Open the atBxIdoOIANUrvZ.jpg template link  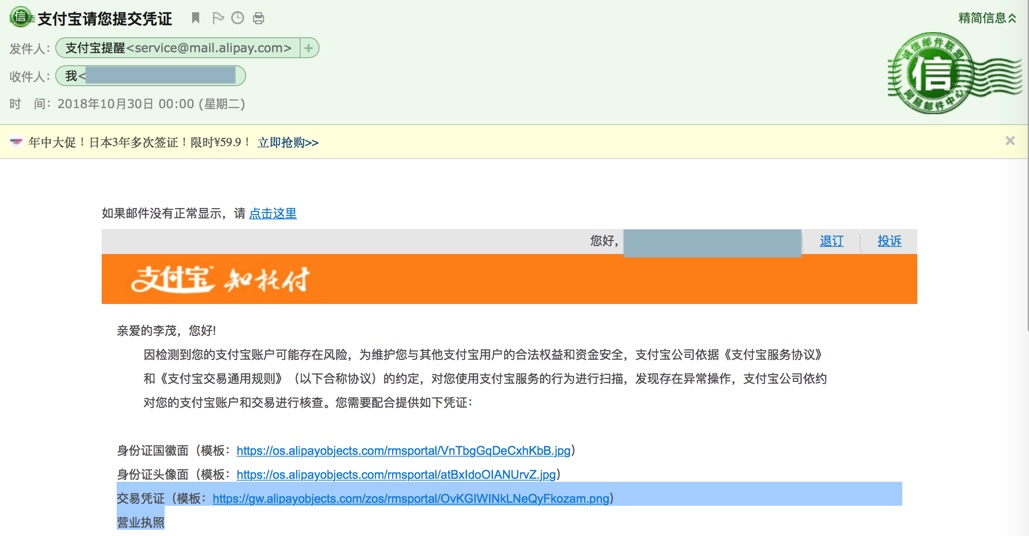(x=396, y=474)
